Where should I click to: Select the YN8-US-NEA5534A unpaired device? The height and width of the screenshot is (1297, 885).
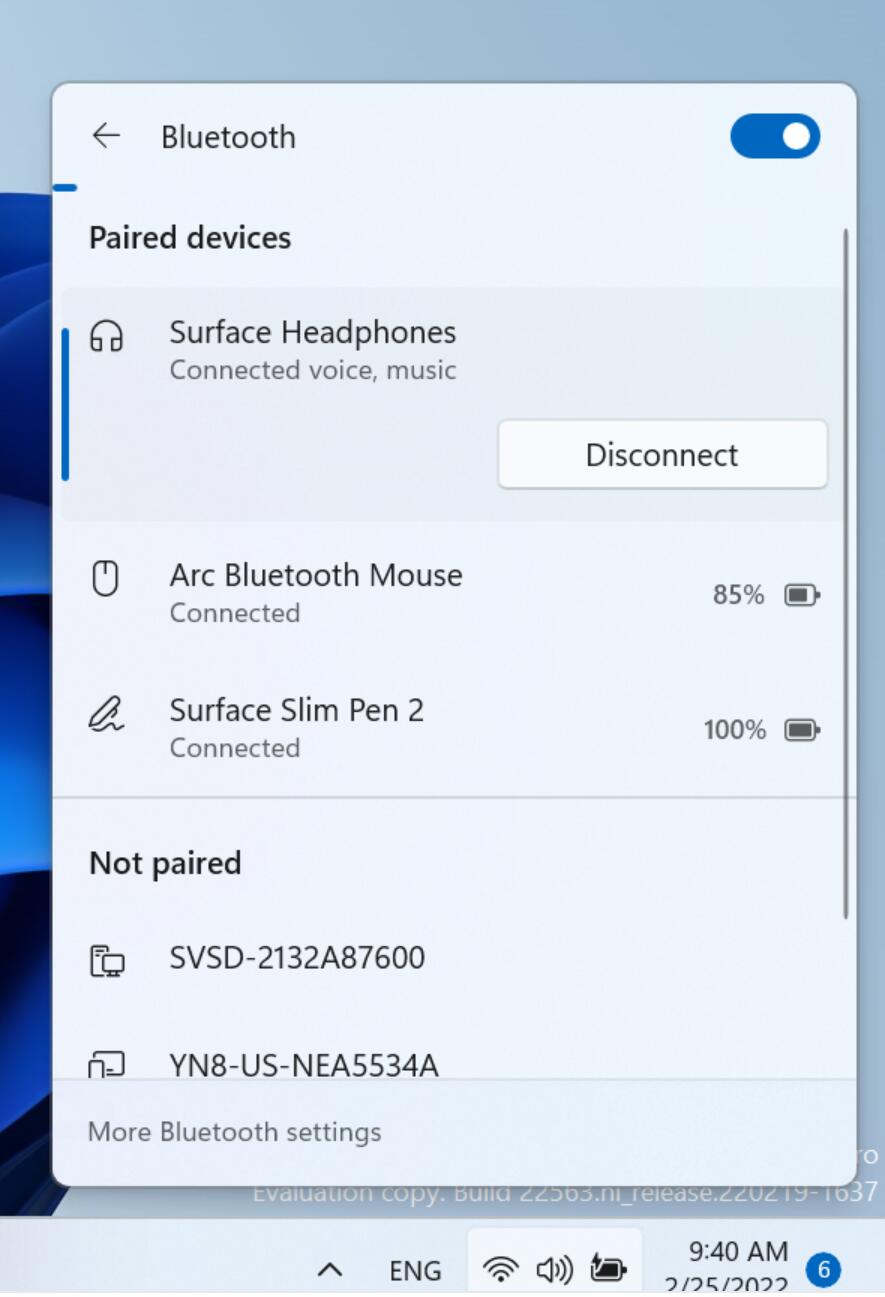click(x=304, y=1065)
